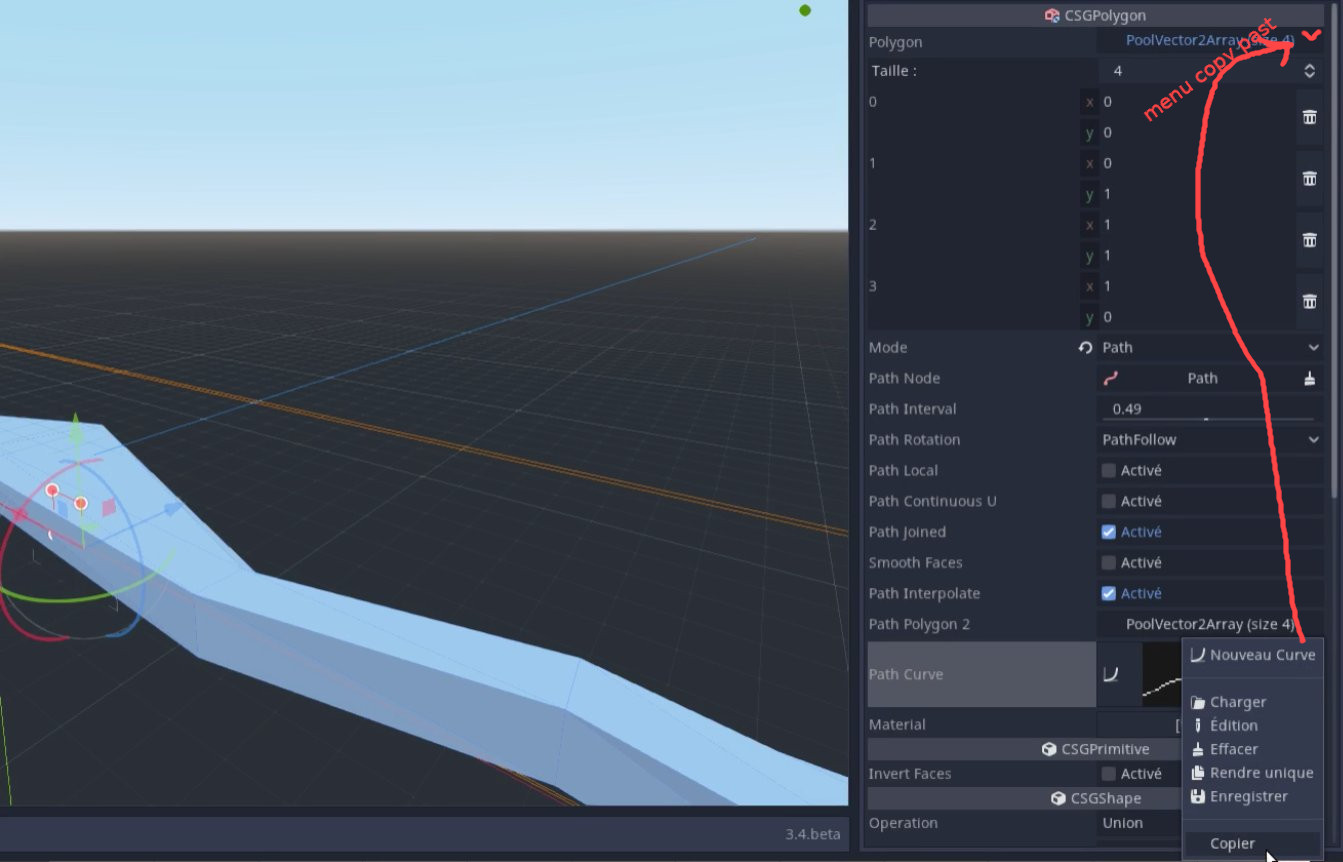The image size is (1343, 862).
Task: Open the Mode dropdown showing Path
Action: (1210, 348)
